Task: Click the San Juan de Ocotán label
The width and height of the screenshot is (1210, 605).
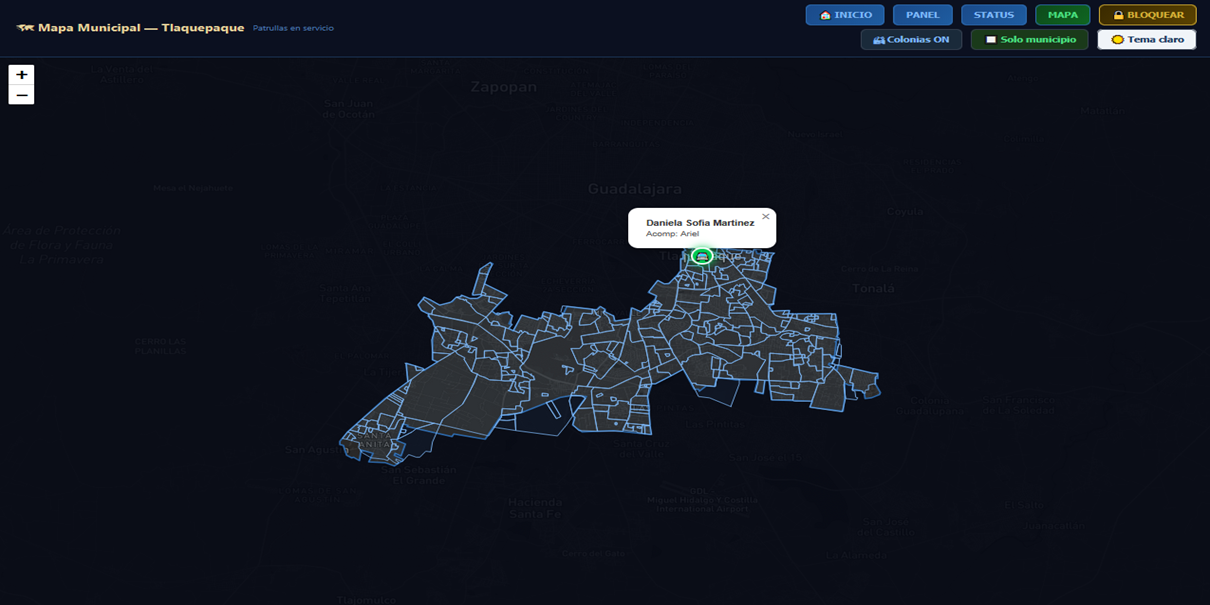Action: tap(348, 109)
